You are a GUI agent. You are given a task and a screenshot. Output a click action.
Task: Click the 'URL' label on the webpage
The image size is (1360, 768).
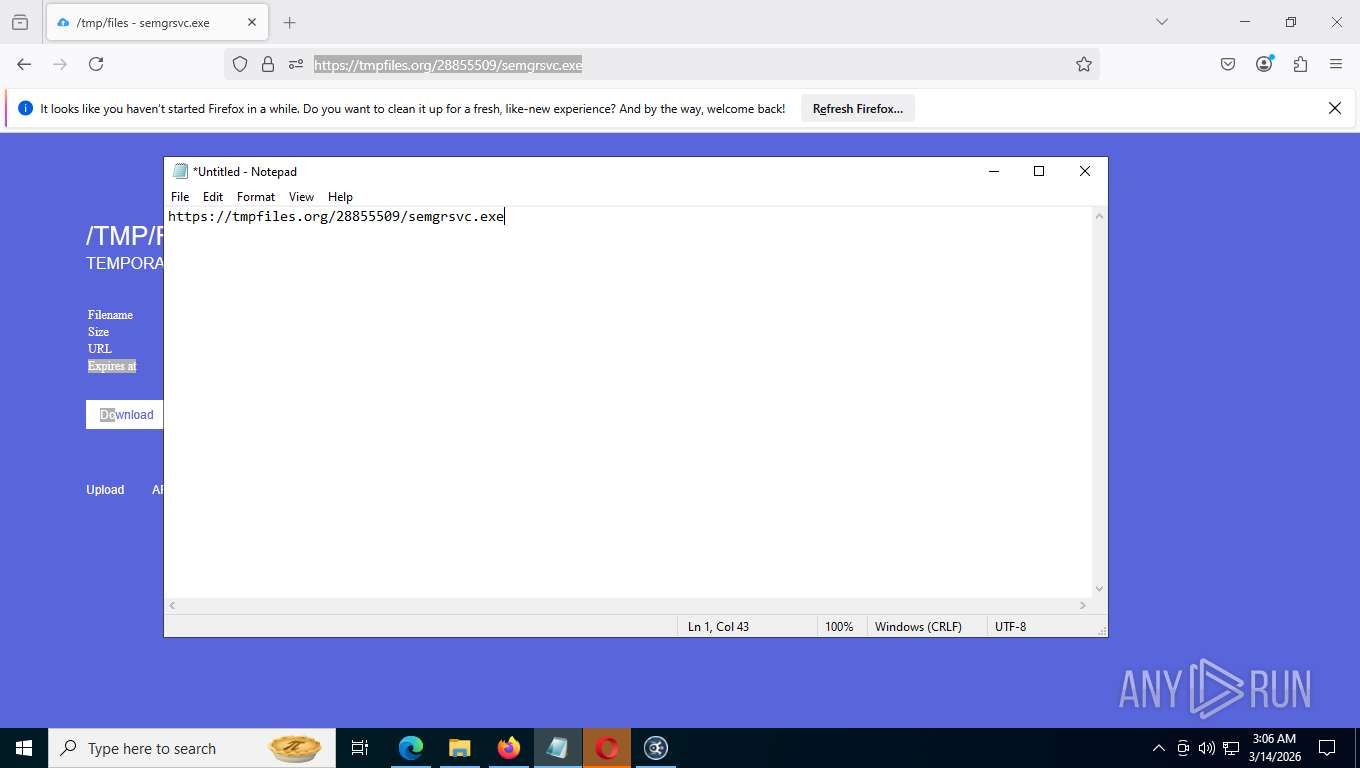[x=100, y=349]
